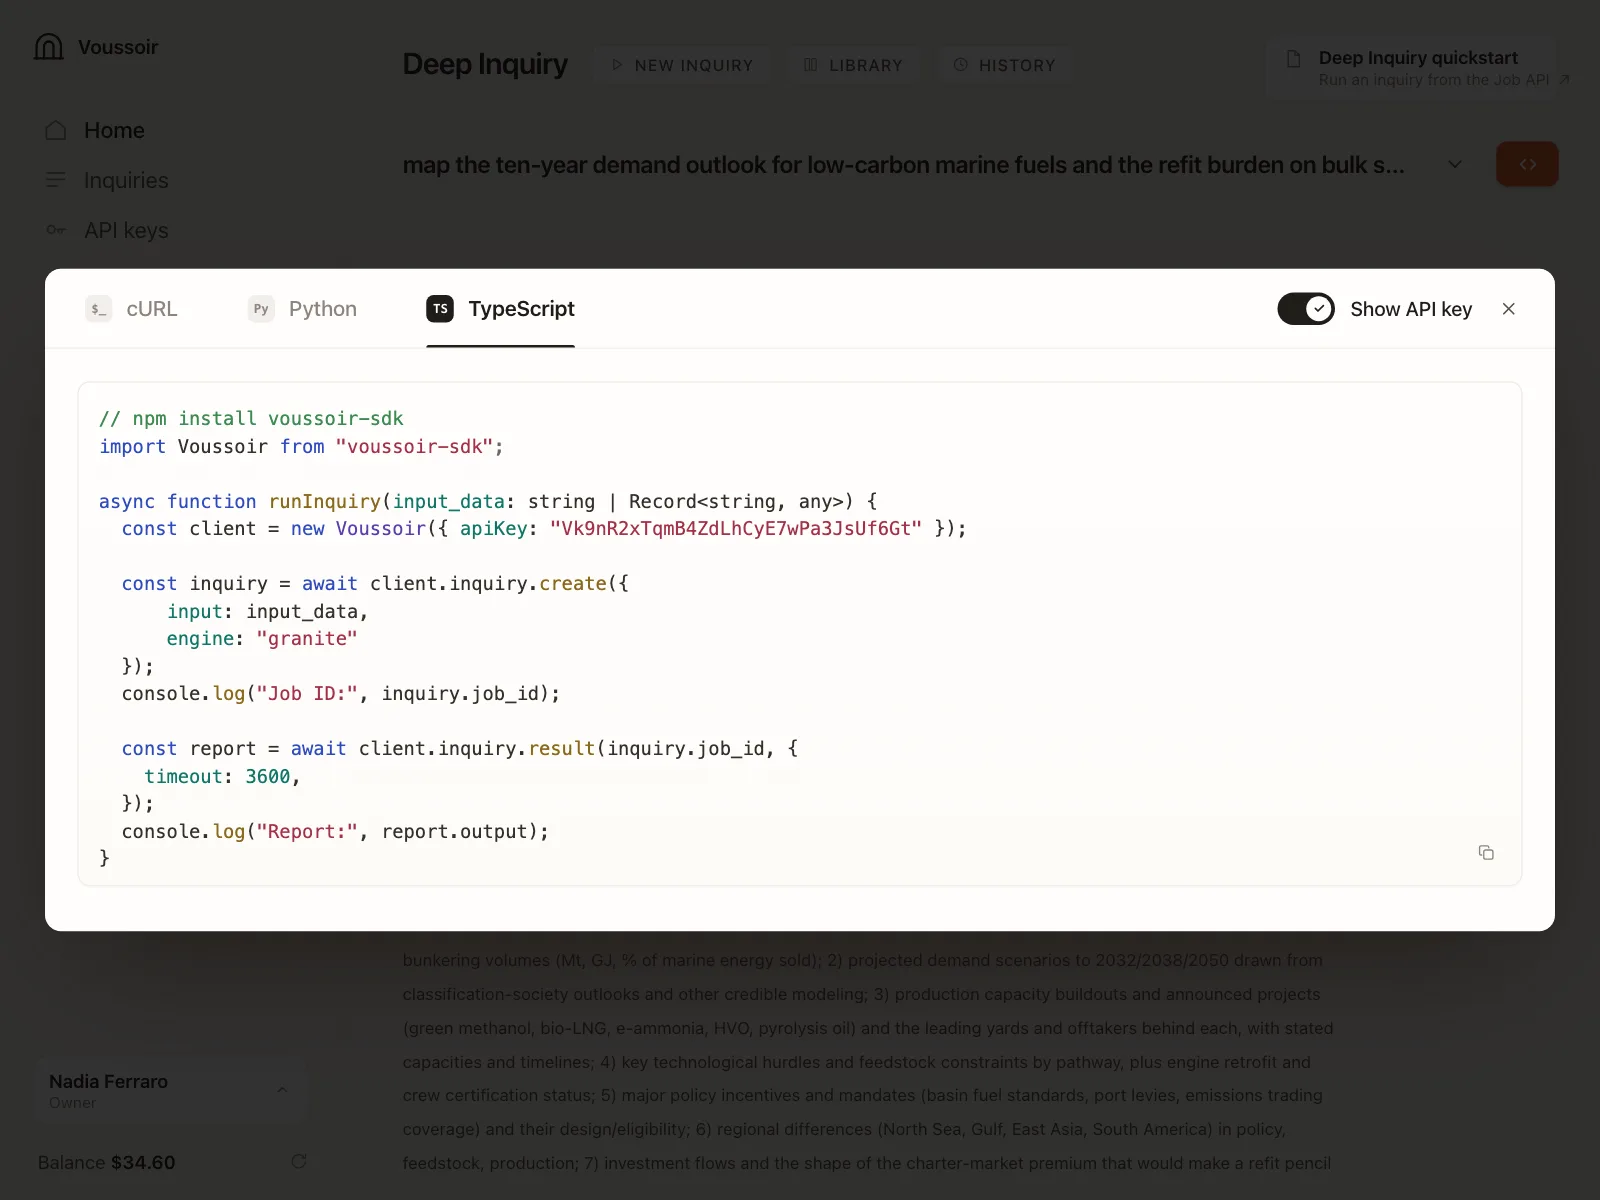Click the "Report:" log string
Viewport: 1600px width, 1200px height.
click(x=307, y=832)
